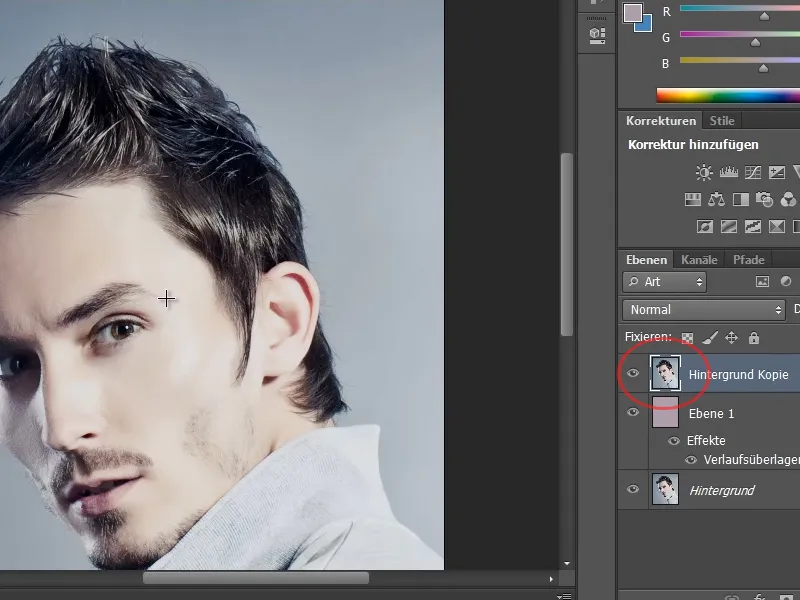The image size is (800, 600).
Task: Hide the Hintergrund Kopie layer
Action: click(x=634, y=374)
